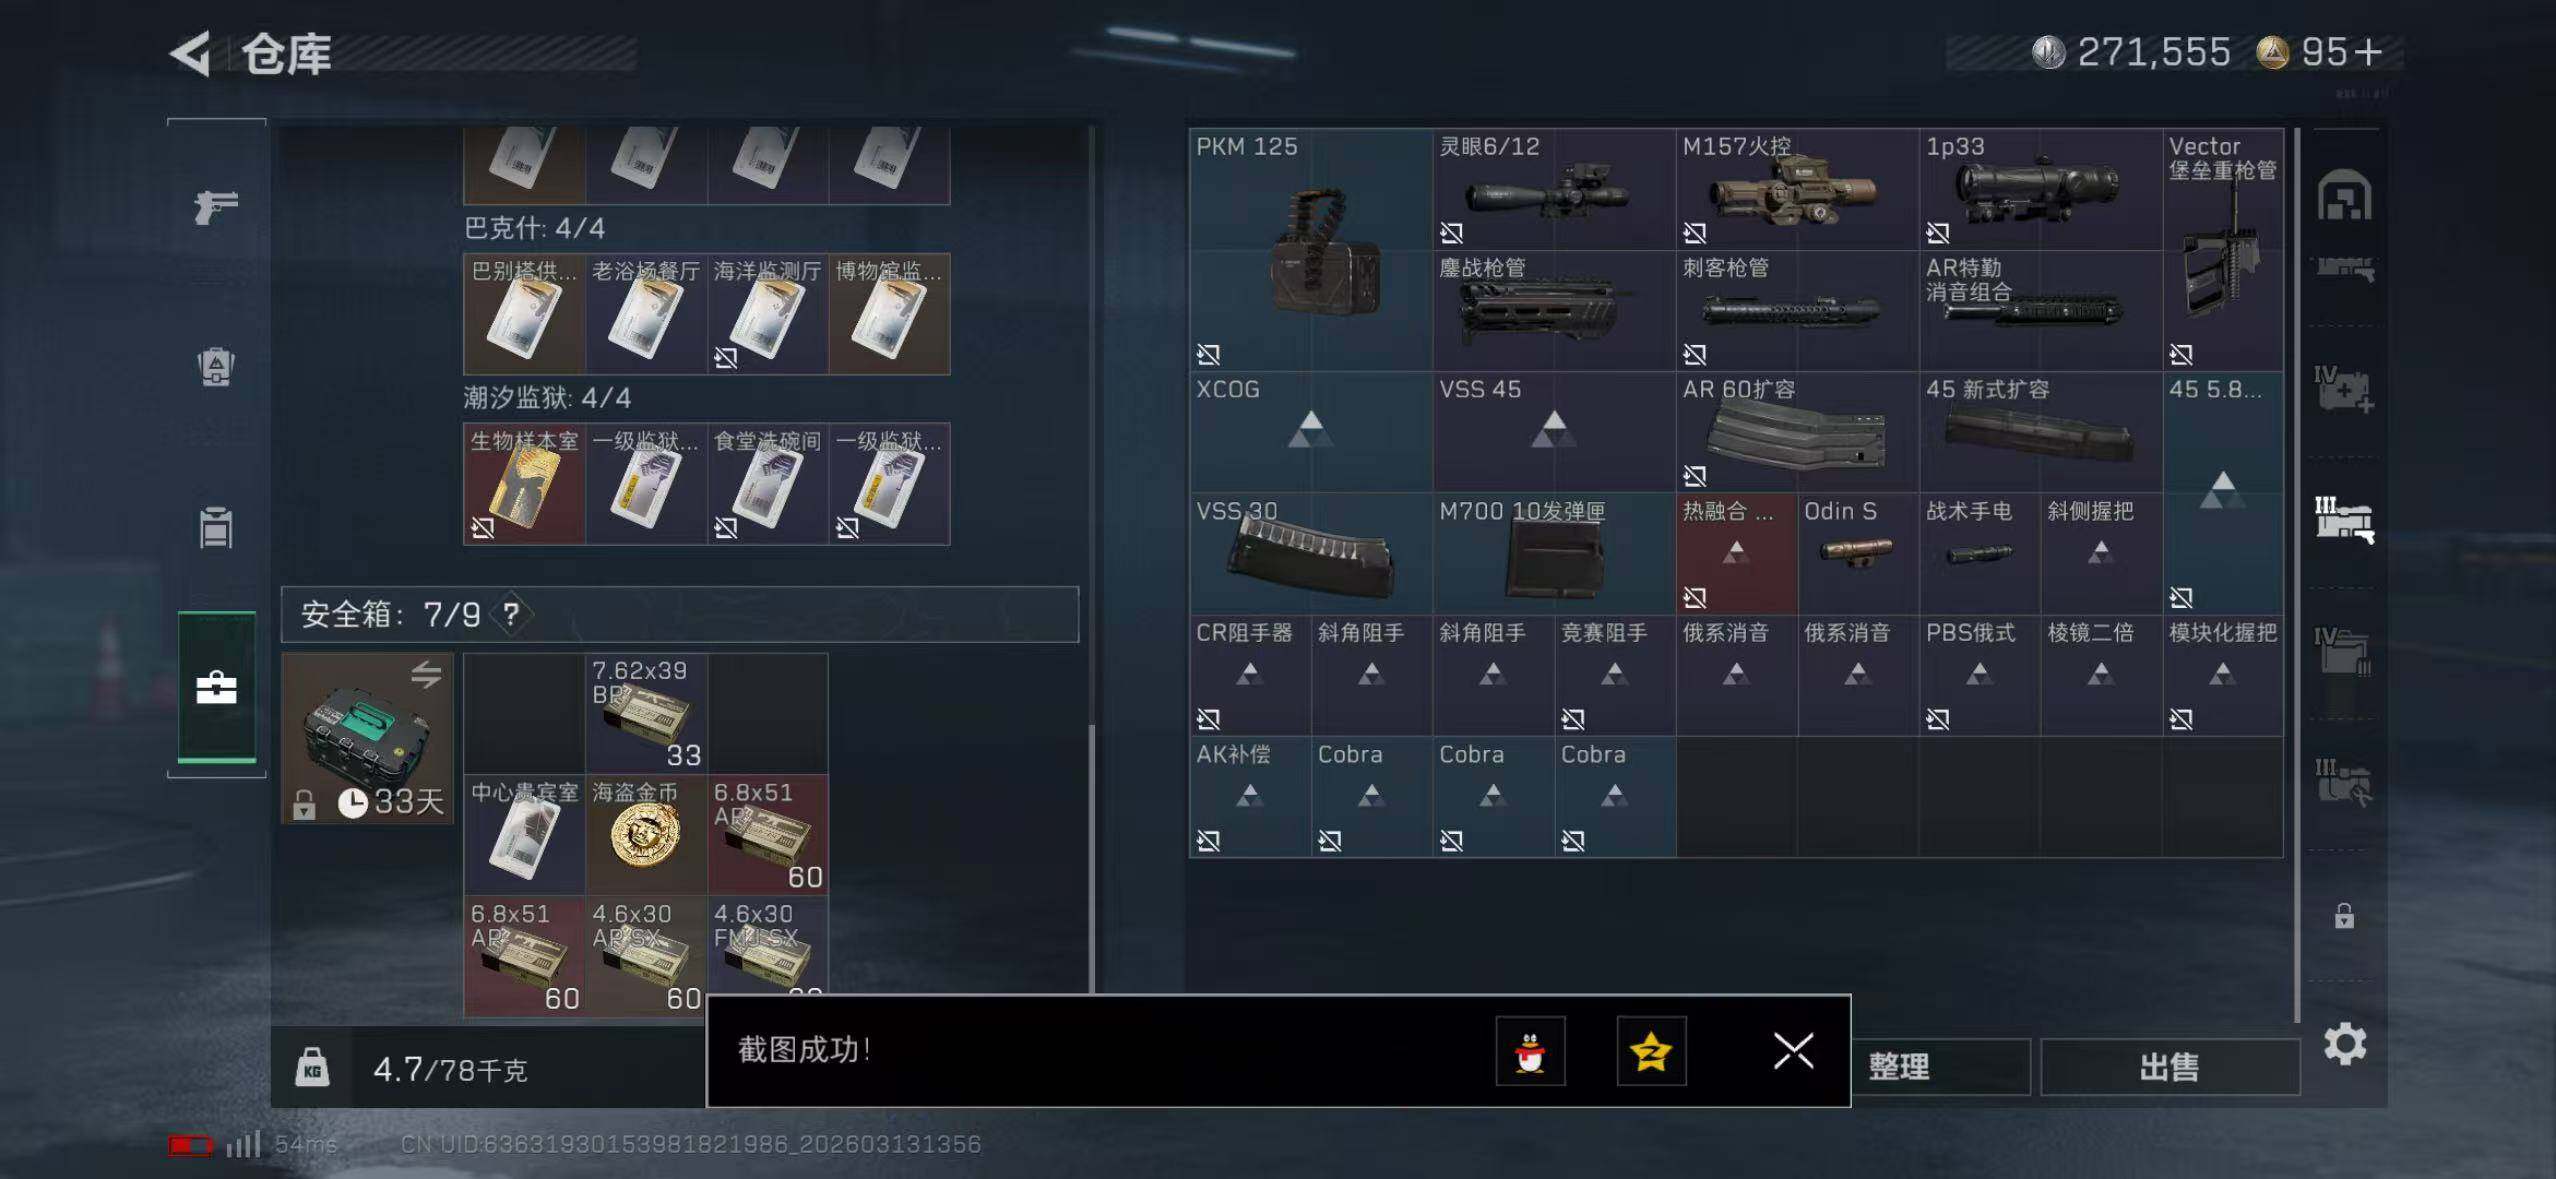Open the settings gear icon
Image resolution: width=2556 pixels, height=1179 pixels.
[x=2344, y=1044]
